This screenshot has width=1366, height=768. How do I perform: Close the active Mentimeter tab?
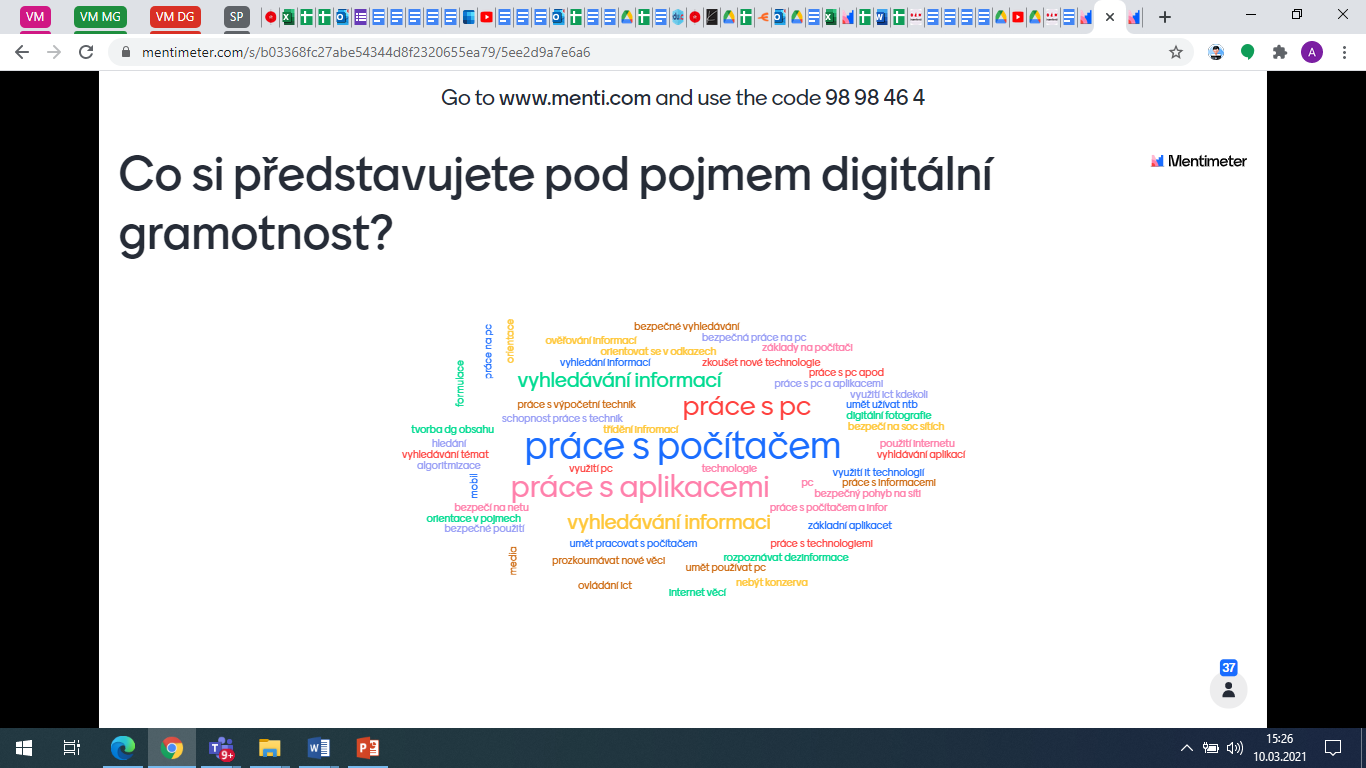(x=1110, y=17)
